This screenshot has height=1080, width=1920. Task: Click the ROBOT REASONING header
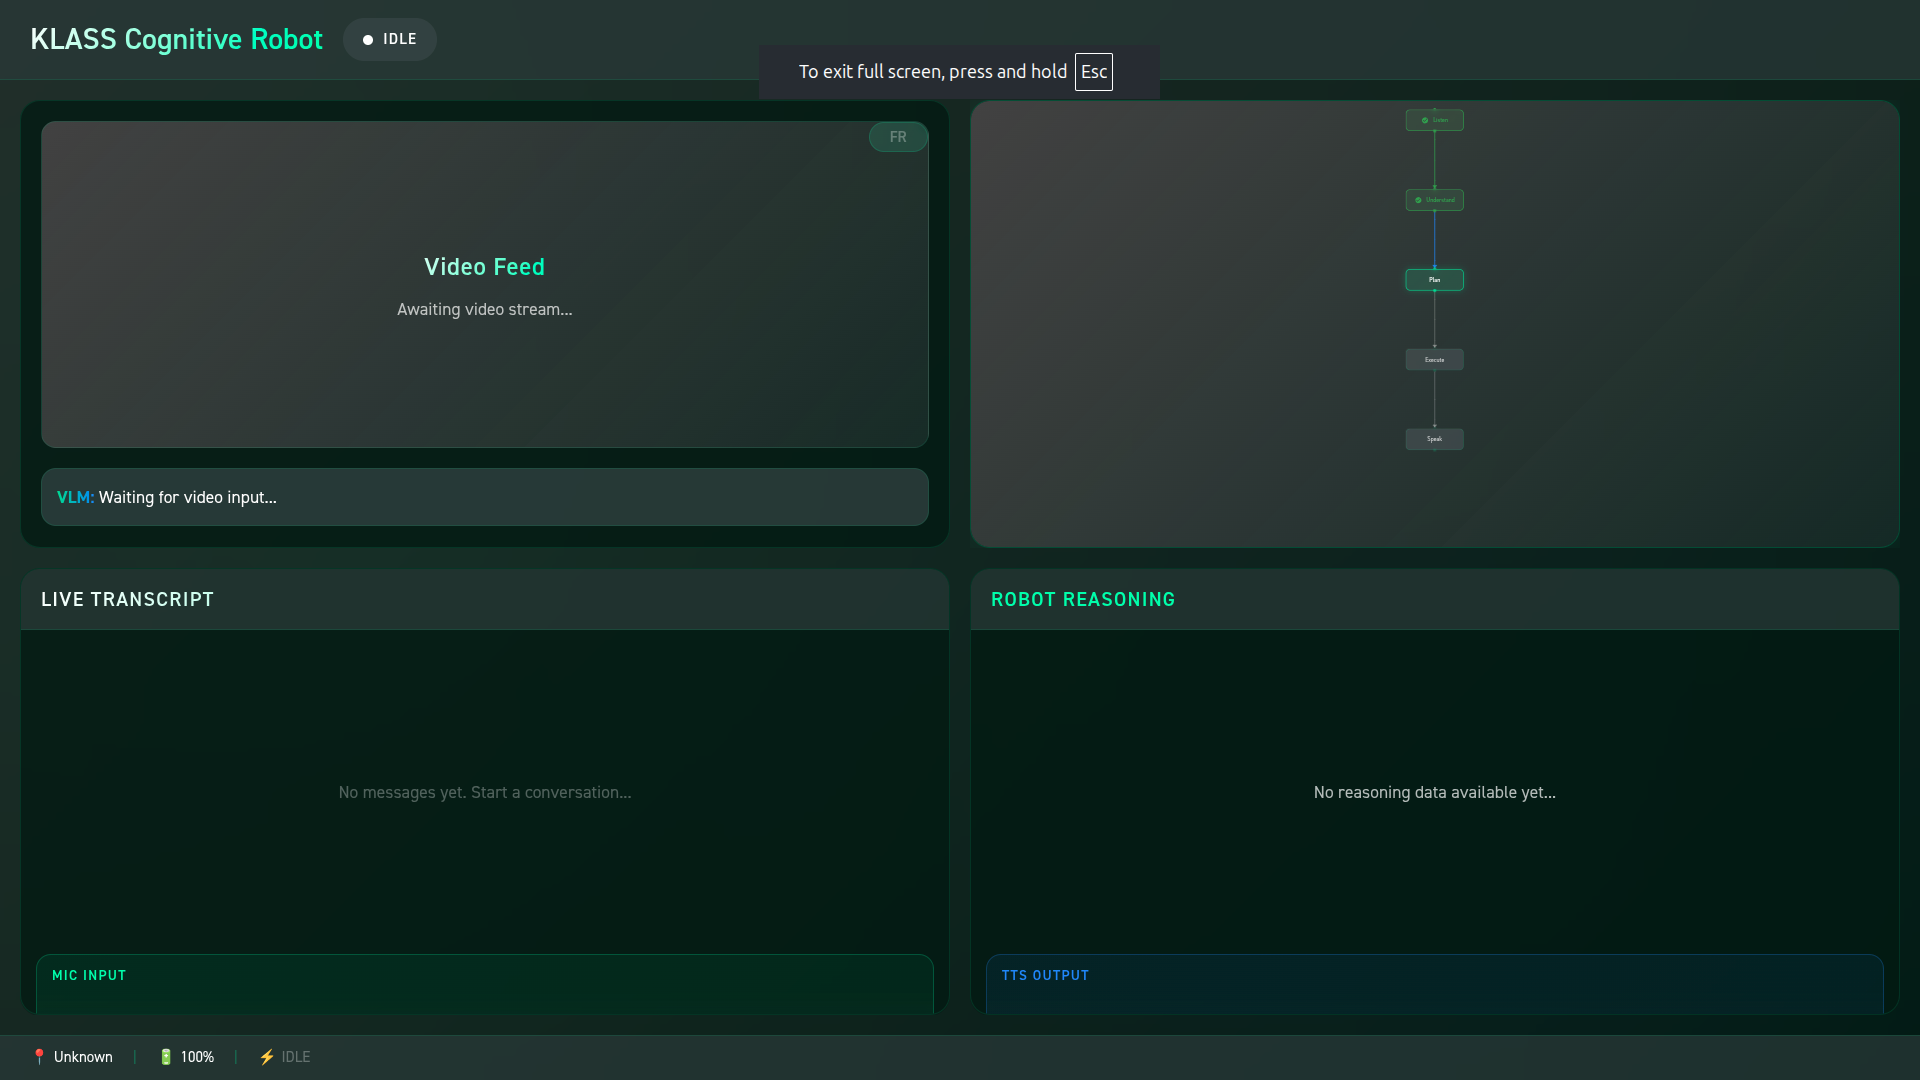1083,600
